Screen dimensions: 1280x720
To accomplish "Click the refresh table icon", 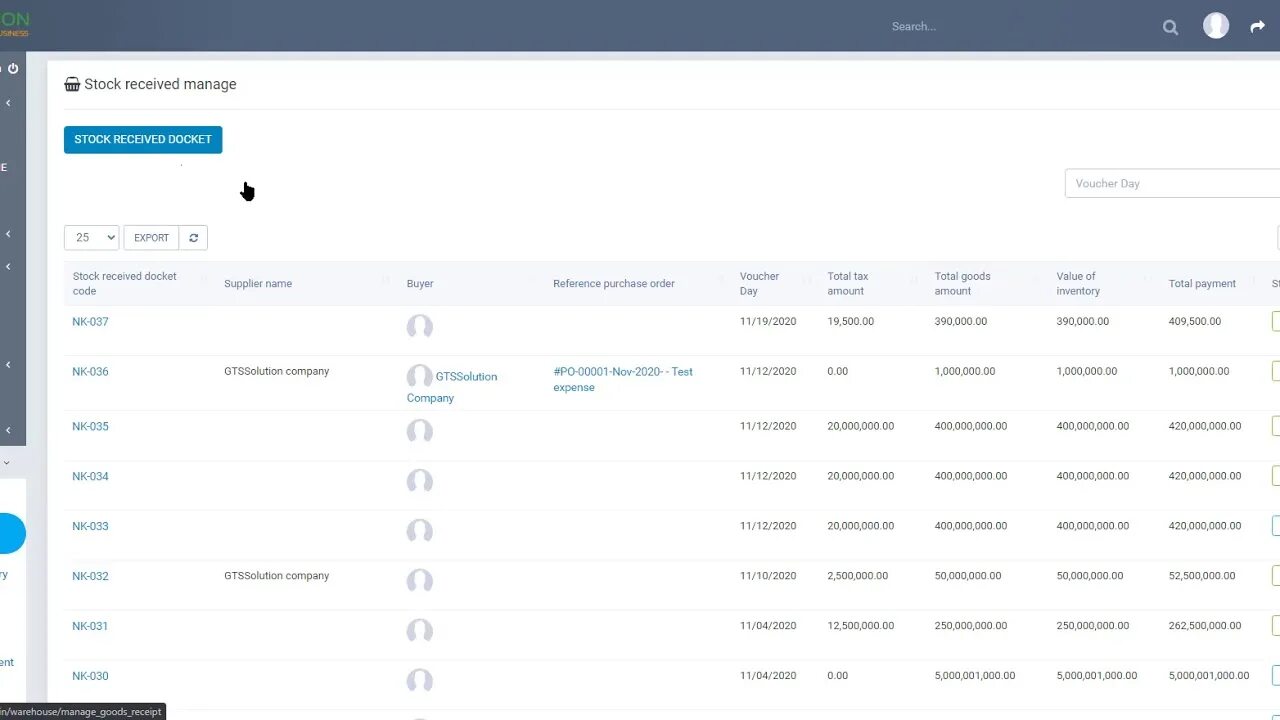I will (193, 238).
